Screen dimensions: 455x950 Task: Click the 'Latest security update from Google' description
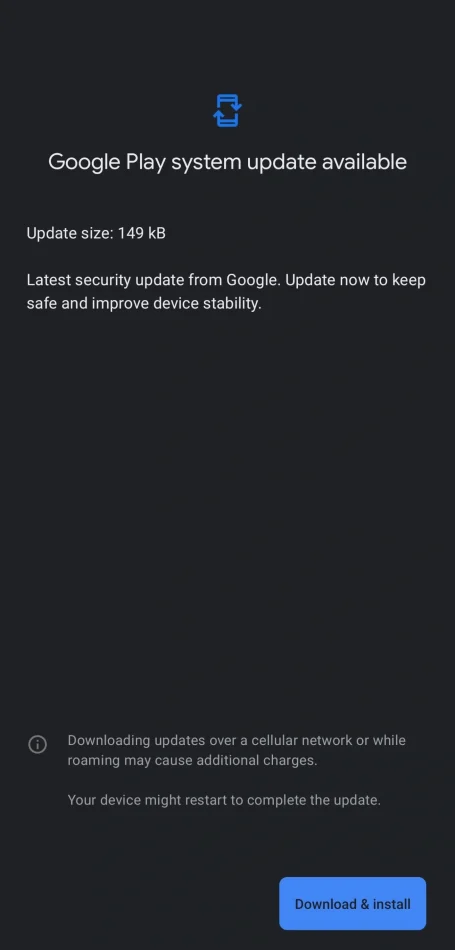pos(226,292)
